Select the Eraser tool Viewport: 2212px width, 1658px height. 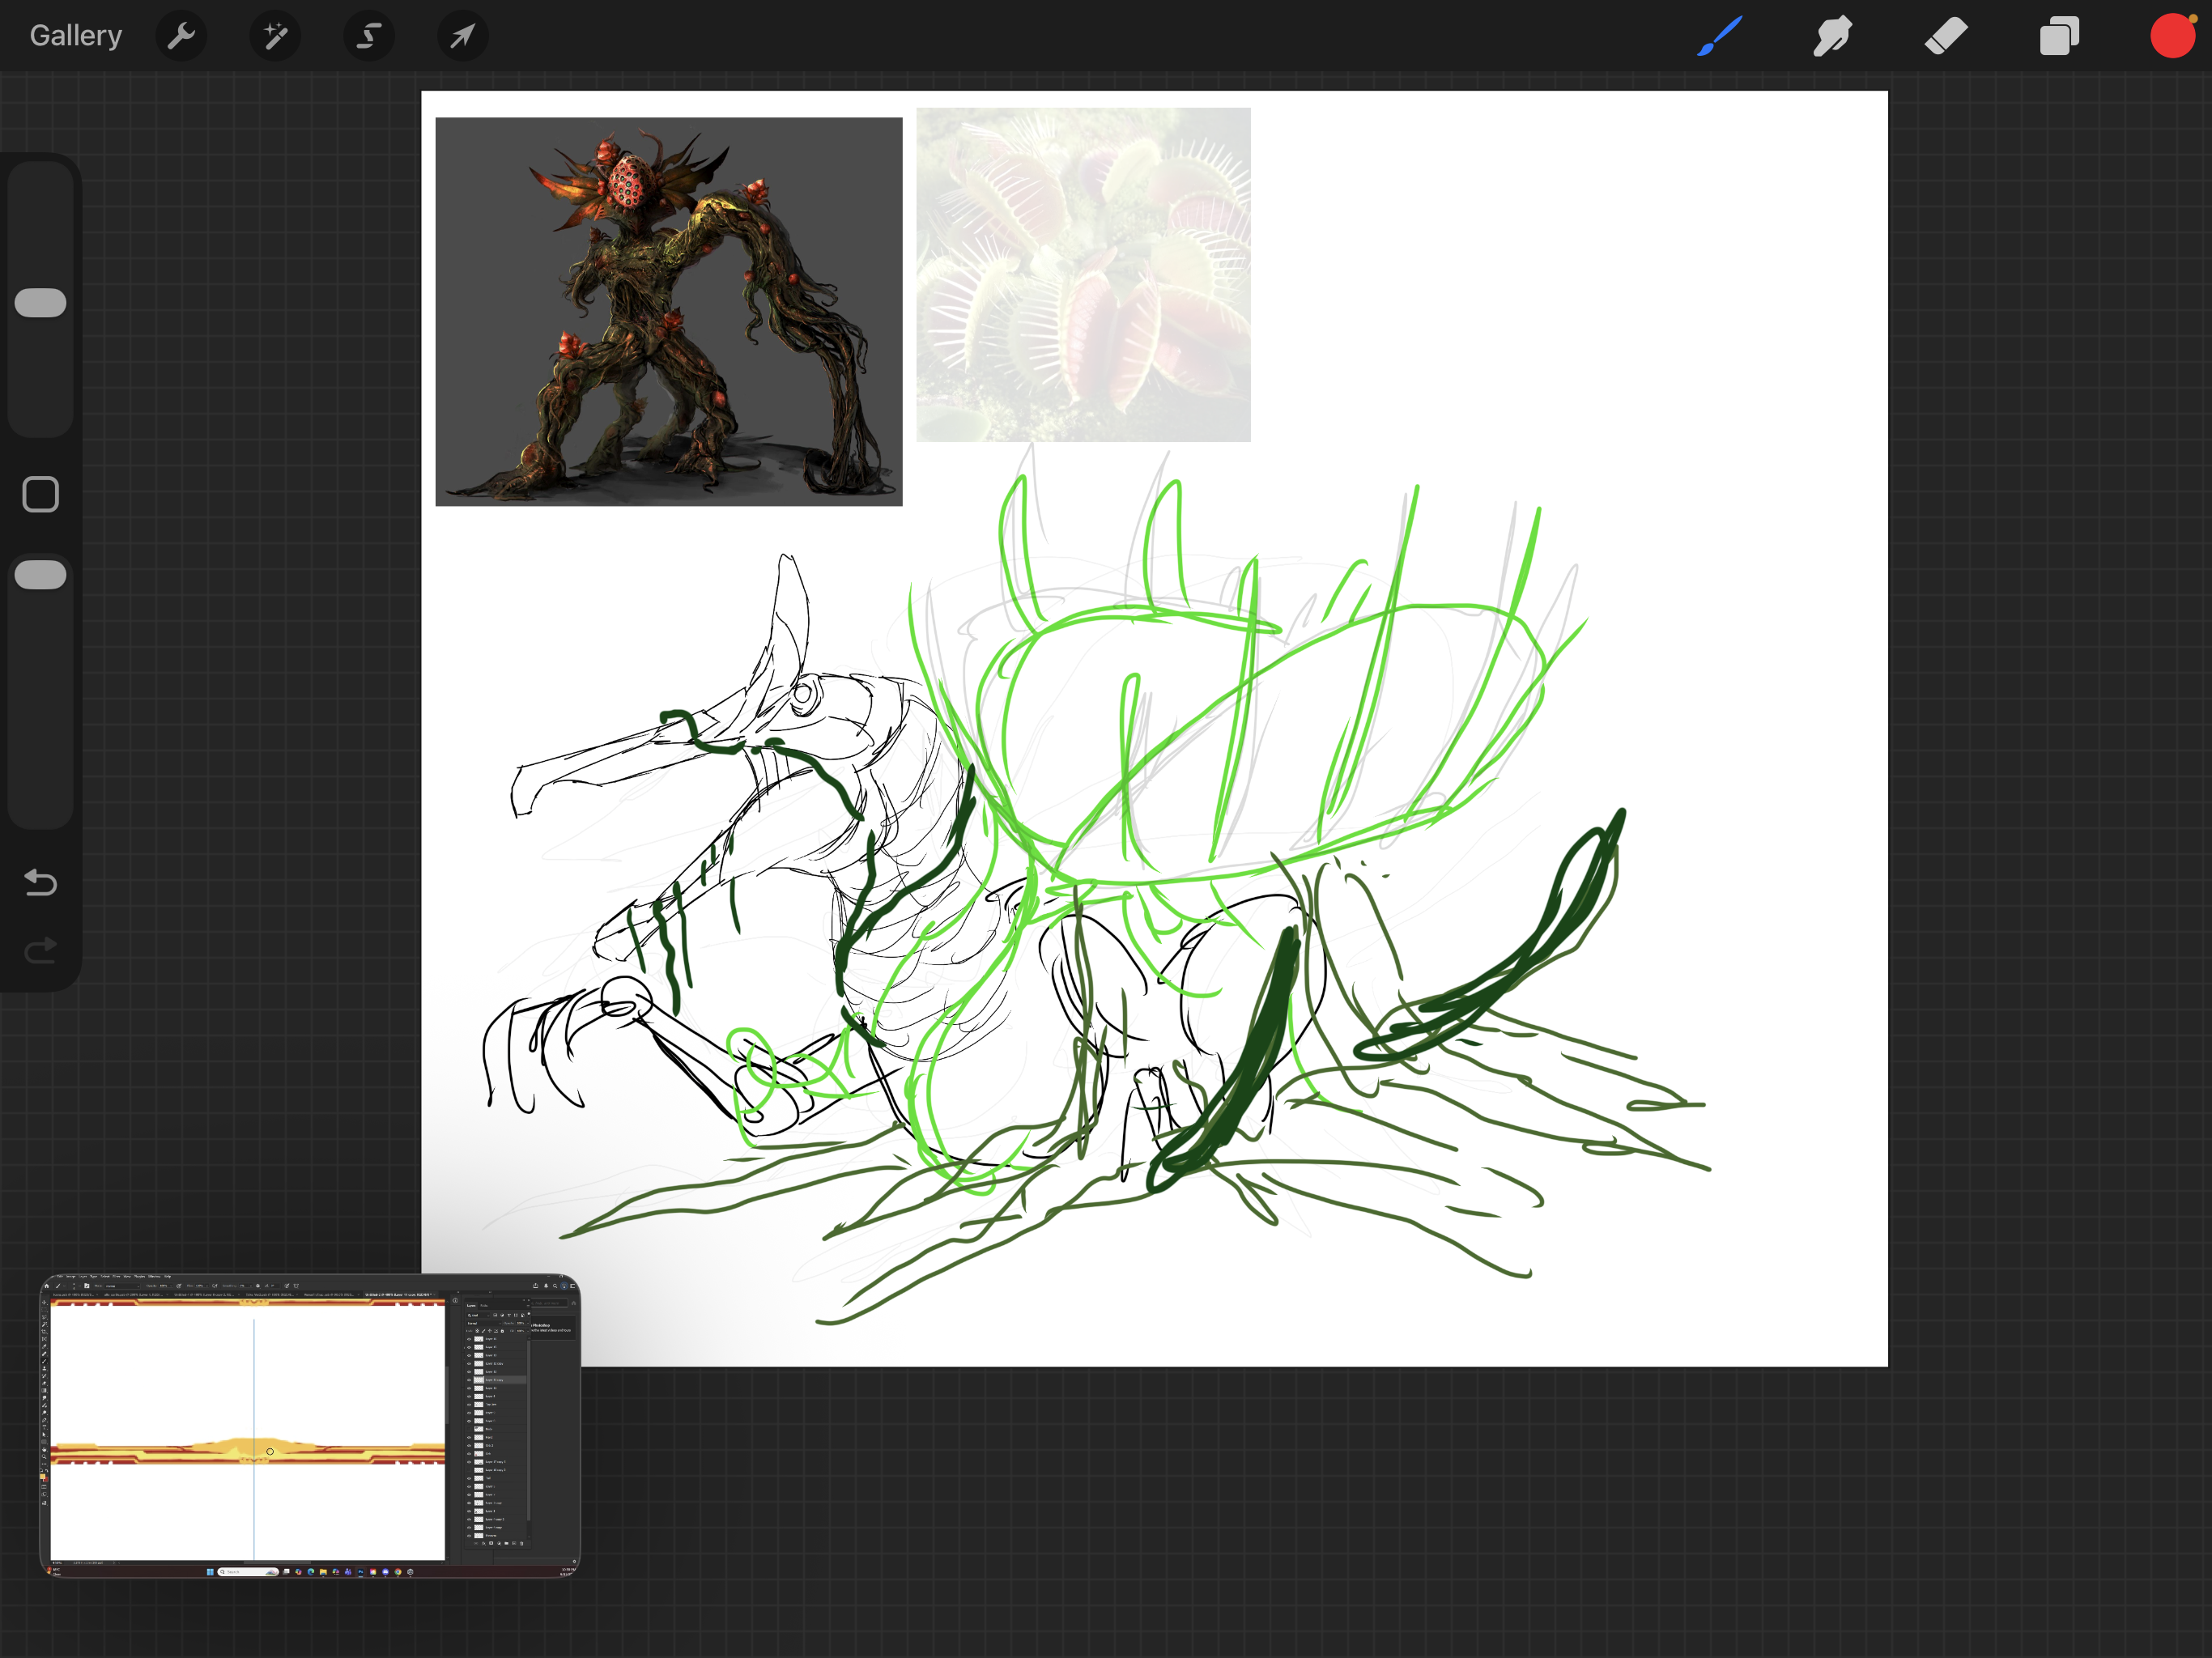[x=1946, y=36]
